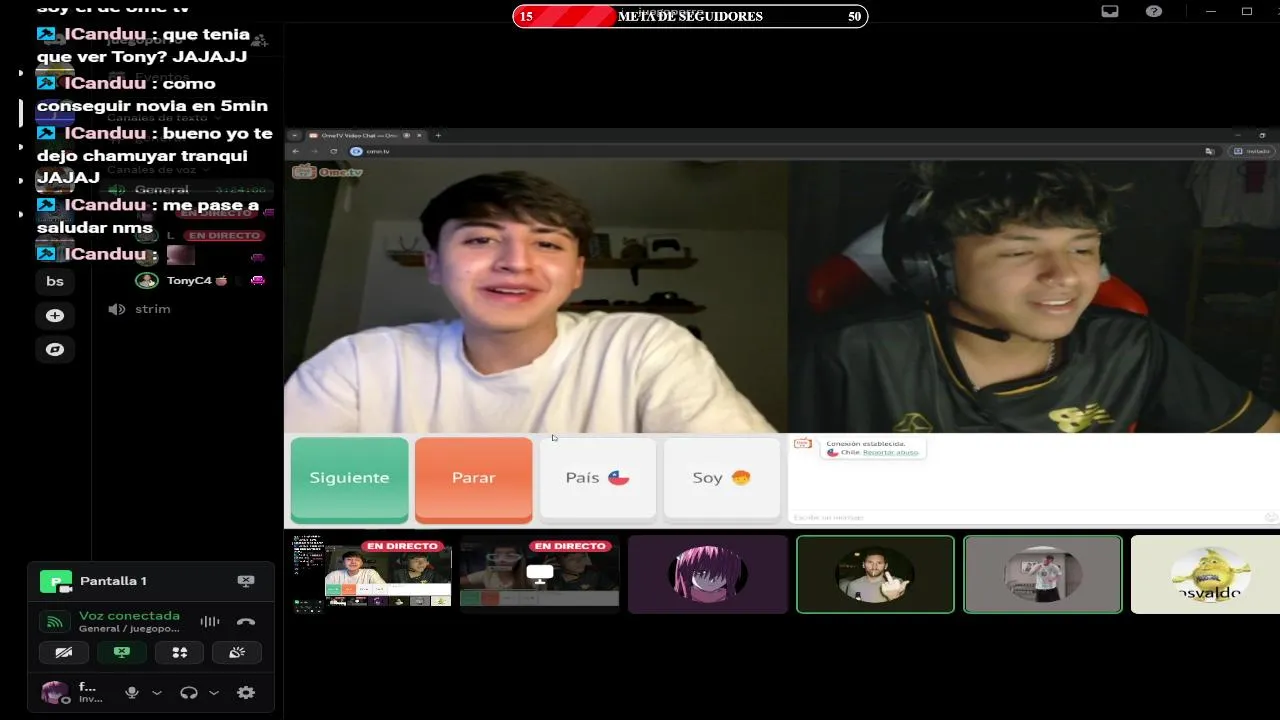The height and width of the screenshot is (720, 1280).
Task: Click browser back arrow in streamed window
Action: pyautogui.click(x=295, y=151)
